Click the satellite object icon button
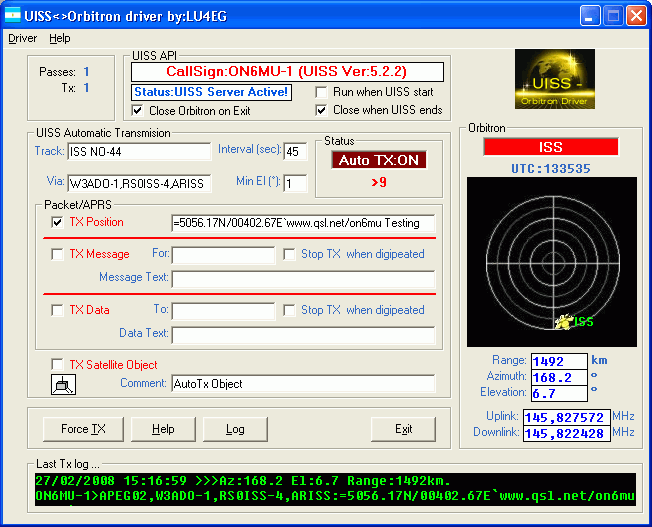Viewport: 652px width, 527px height. click(x=63, y=384)
